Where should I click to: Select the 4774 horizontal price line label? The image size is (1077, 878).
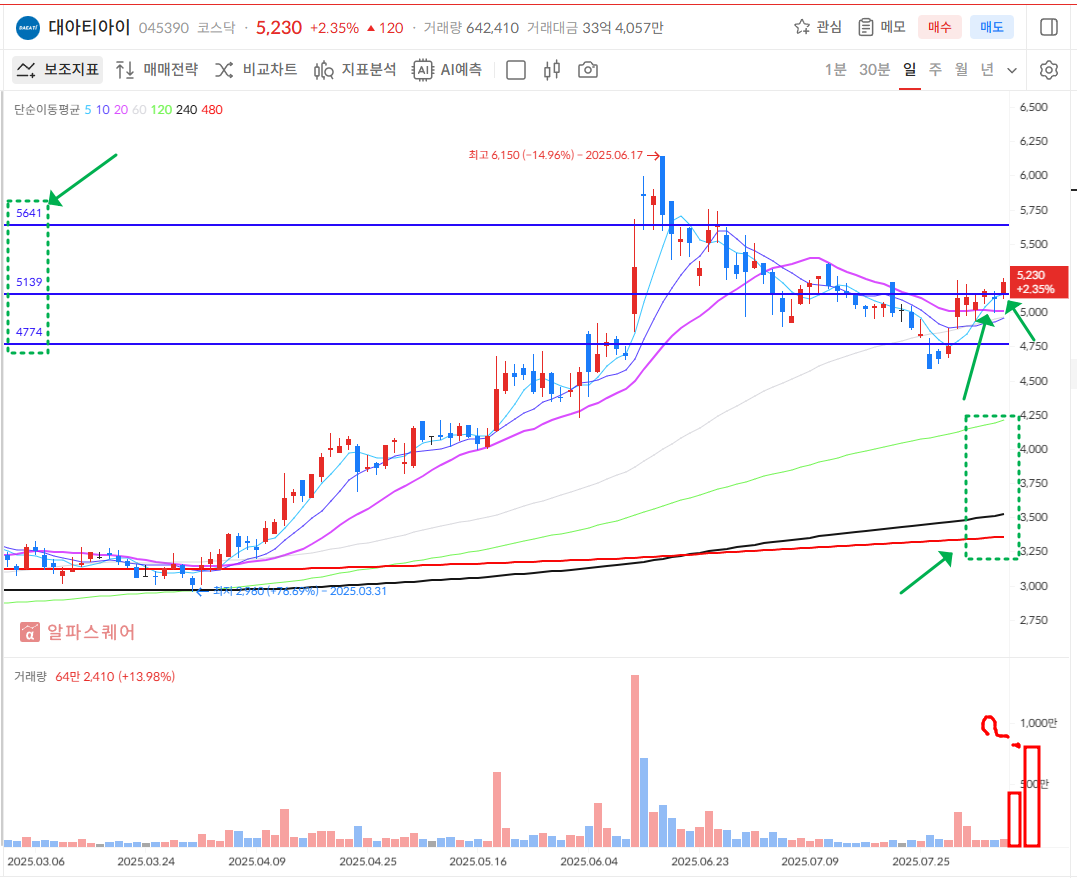point(29,332)
